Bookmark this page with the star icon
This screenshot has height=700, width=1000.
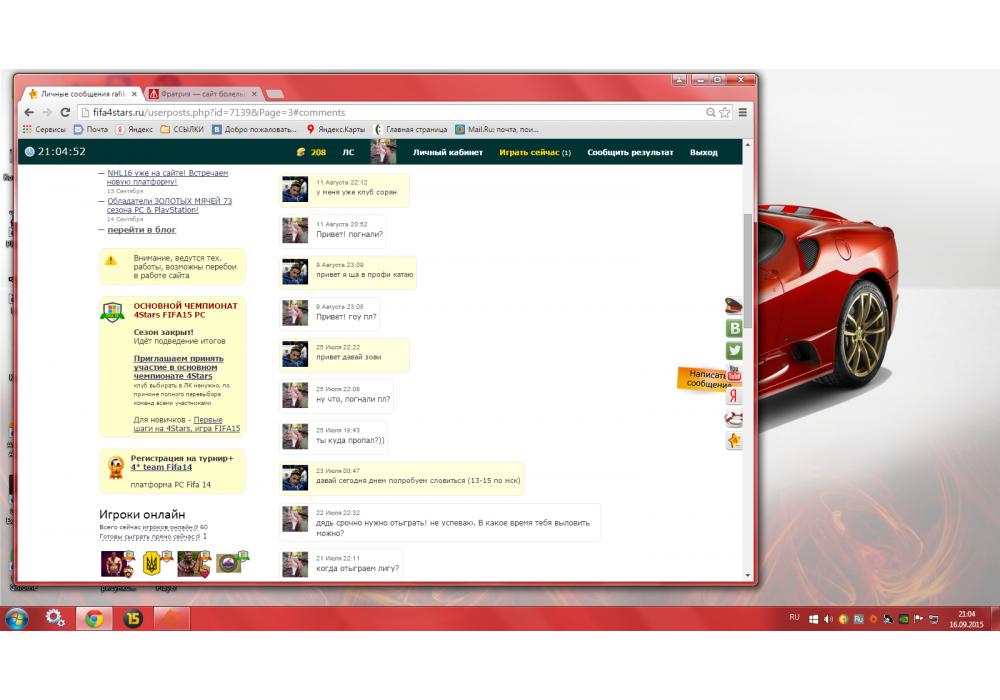[725, 113]
